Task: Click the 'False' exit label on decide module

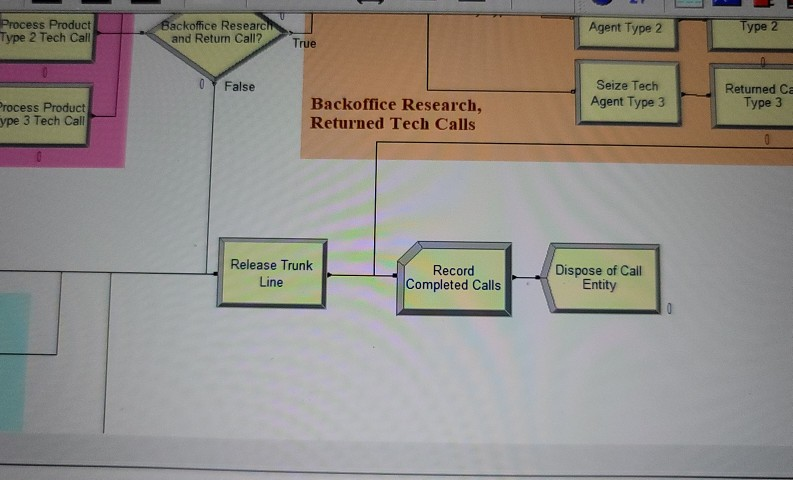Action: [239, 86]
